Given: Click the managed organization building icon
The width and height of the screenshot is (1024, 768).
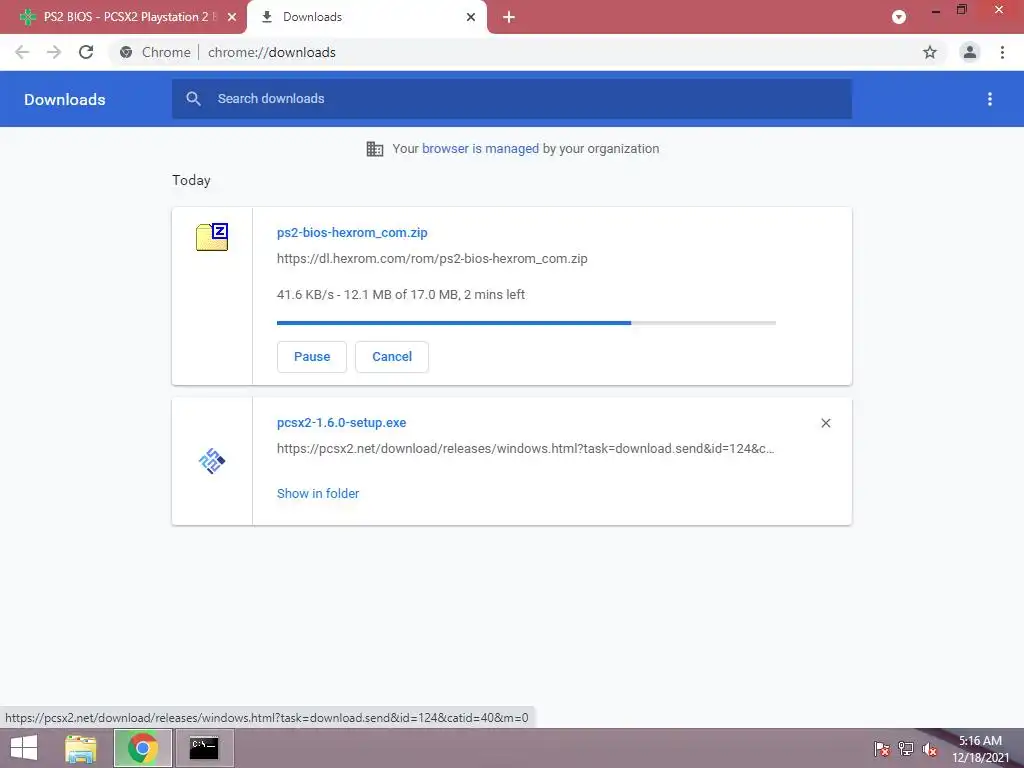Looking at the screenshot, I should pos(375,149).
